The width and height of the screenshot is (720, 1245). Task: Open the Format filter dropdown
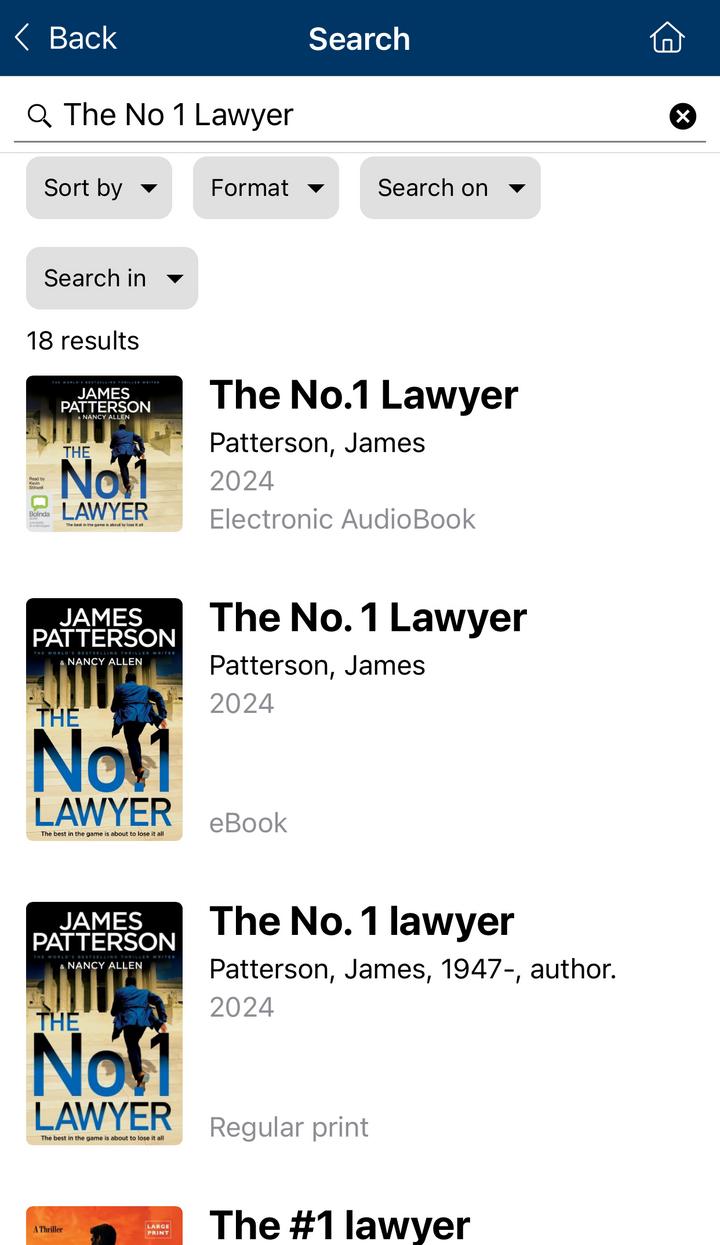(x=266, y=188)
